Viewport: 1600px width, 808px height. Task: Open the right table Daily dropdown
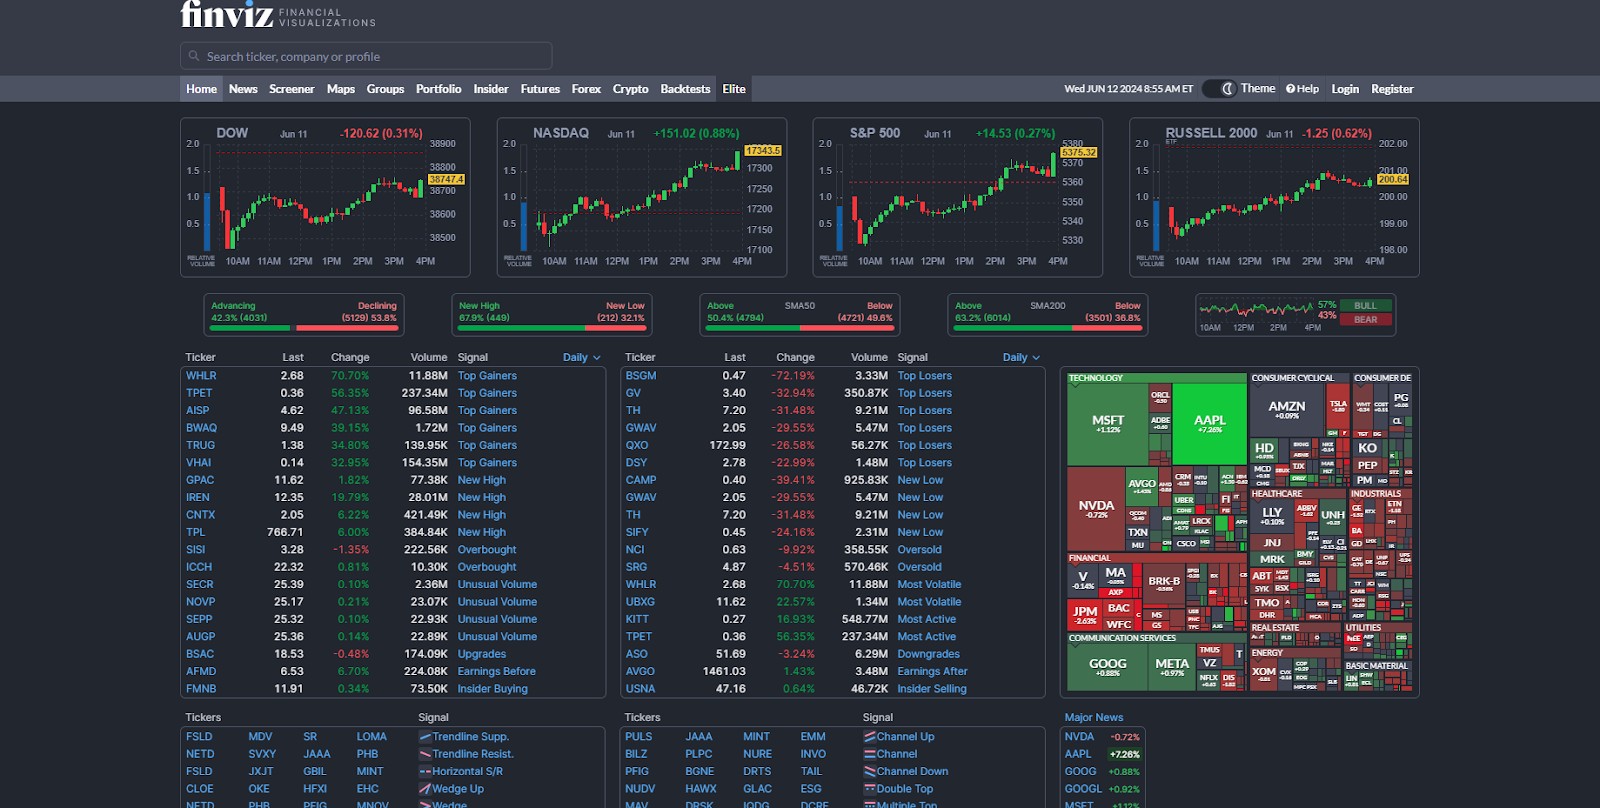coord(1021,358)
